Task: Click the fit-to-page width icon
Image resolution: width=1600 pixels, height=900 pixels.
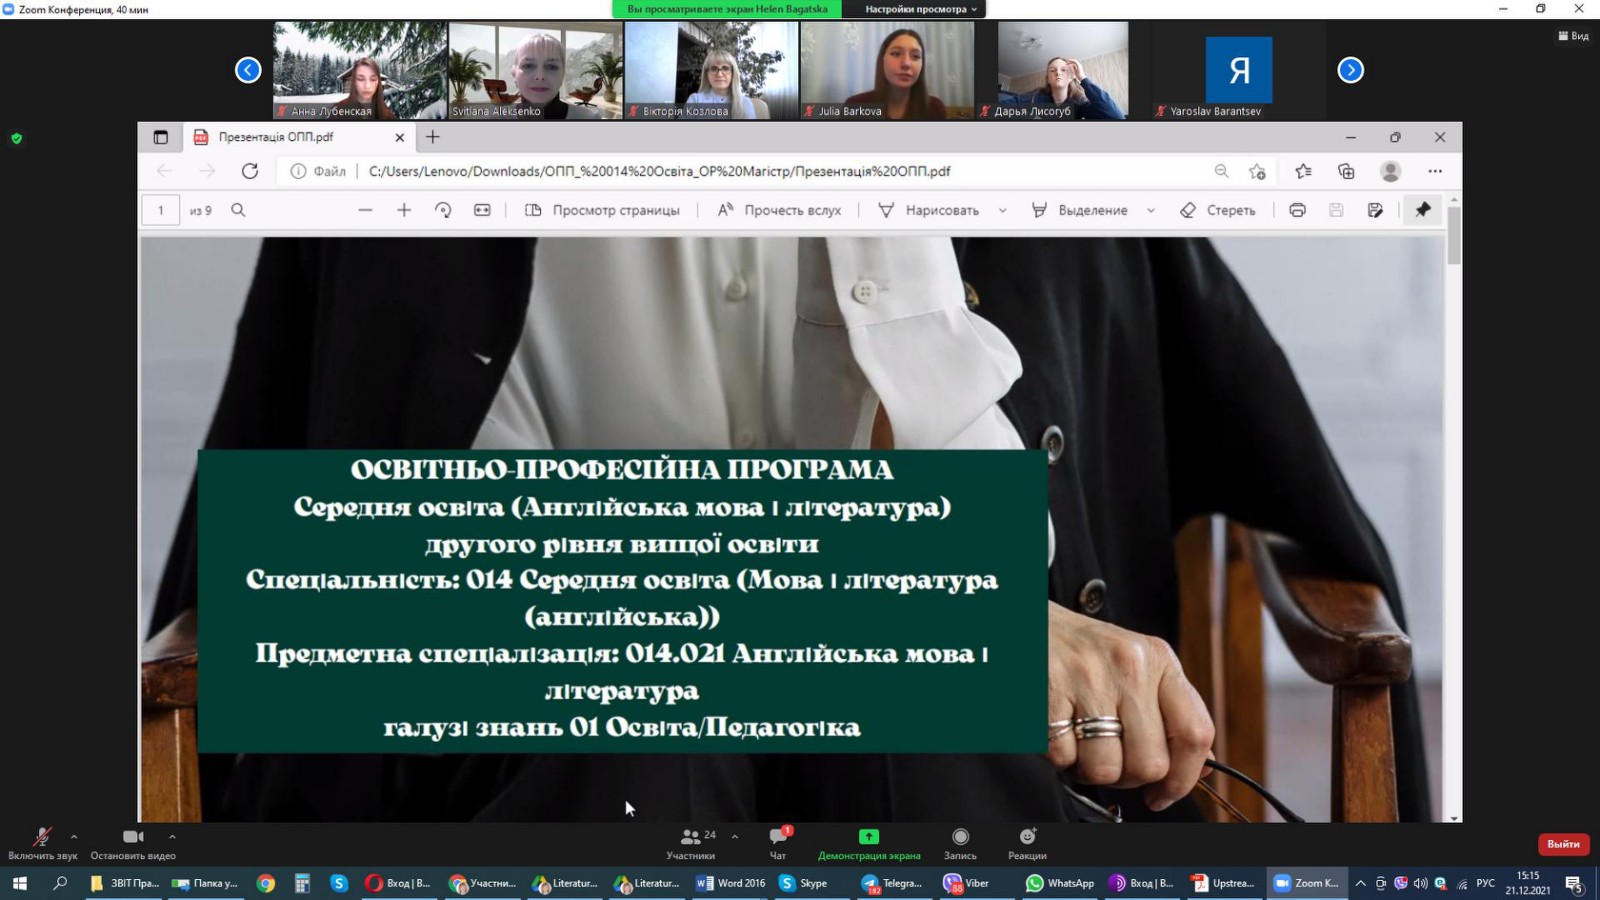Action: click(482, 210)
